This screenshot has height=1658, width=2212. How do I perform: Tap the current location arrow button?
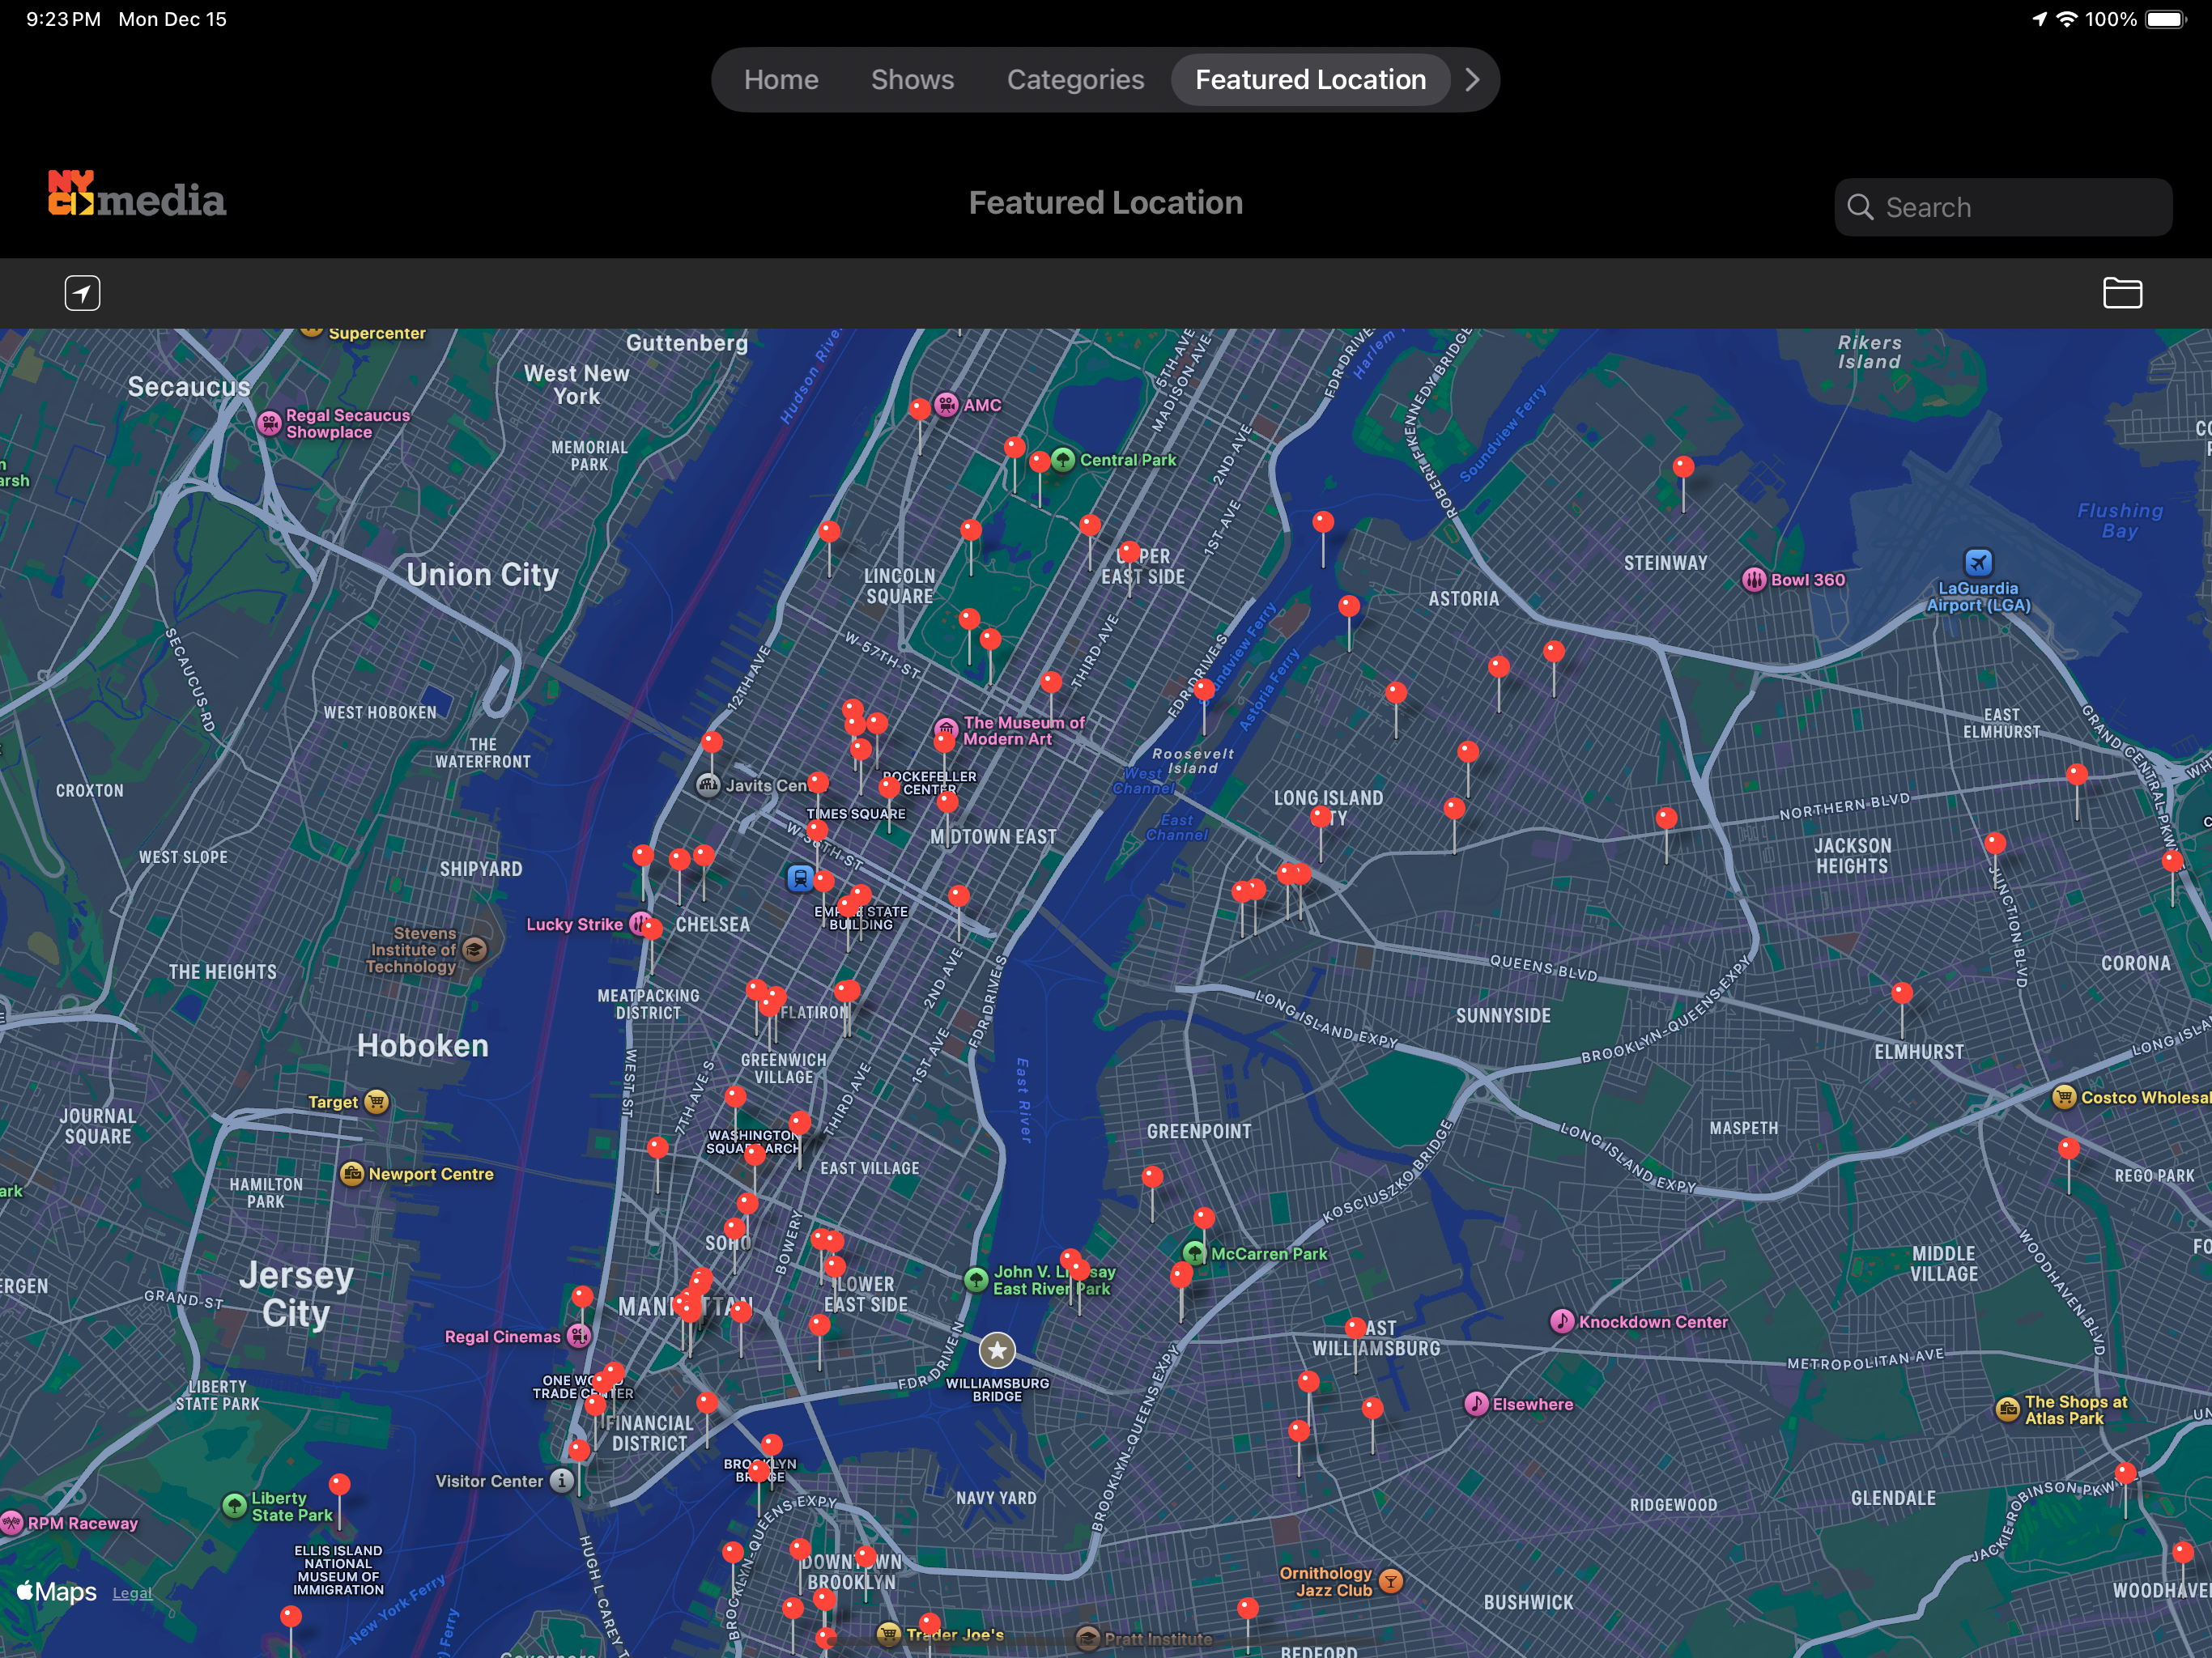point(82,293)
